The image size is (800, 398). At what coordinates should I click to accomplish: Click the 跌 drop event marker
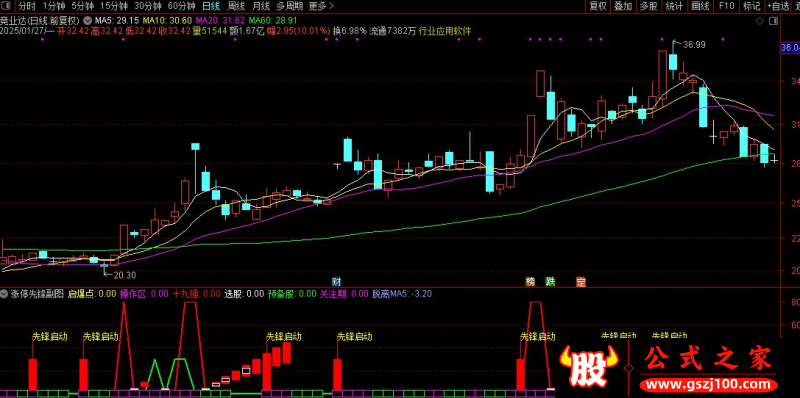[x=550, y=281]
